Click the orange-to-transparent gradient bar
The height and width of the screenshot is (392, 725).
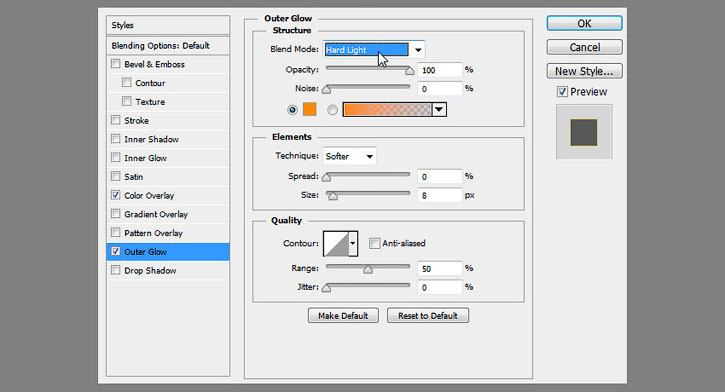[x=387, y=110]
